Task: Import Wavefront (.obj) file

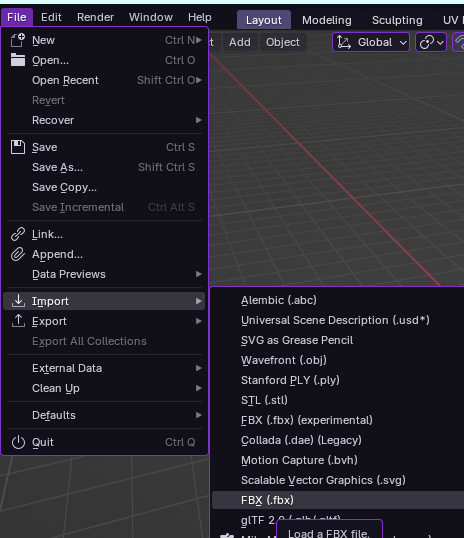Action: point(338,360)
